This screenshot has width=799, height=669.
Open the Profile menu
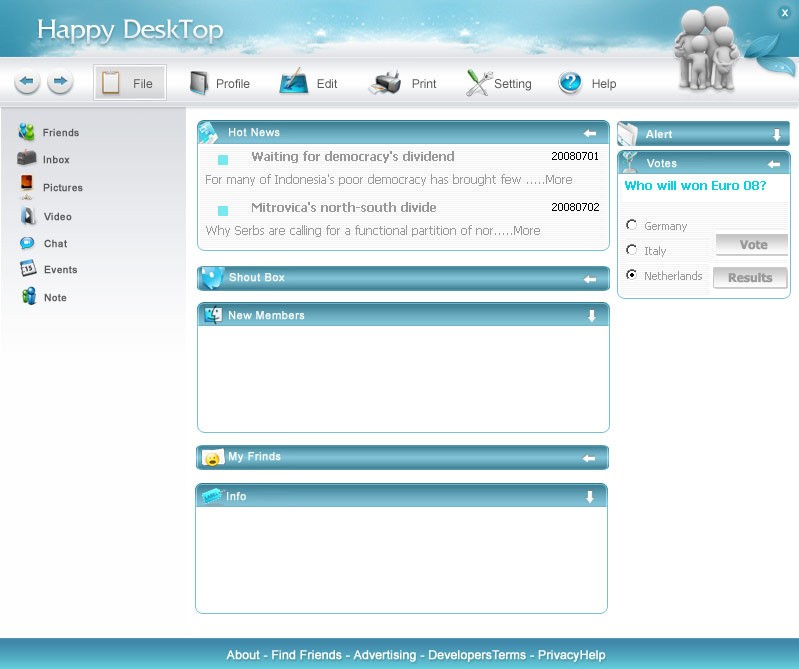pos(220,84)
